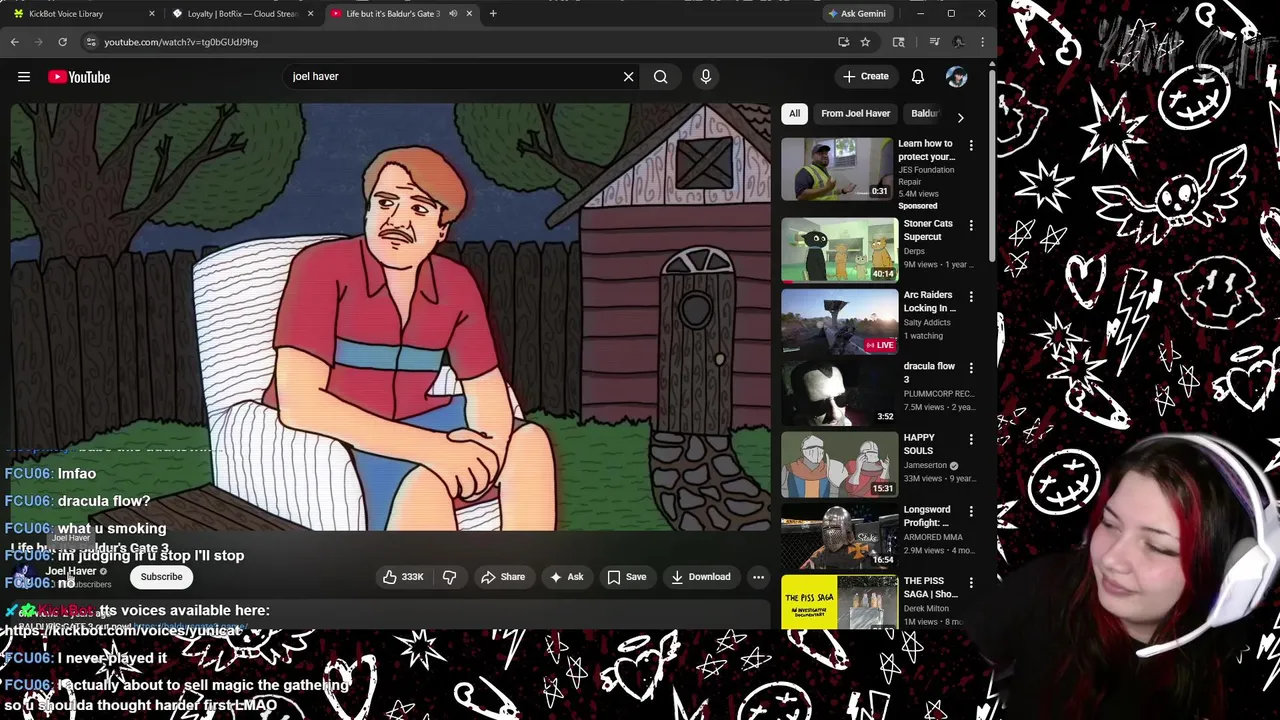This screenshot has width=1280, height=720.
Task: Open options for 'HAPPY SOULS' video
Action: coord(970,440)
